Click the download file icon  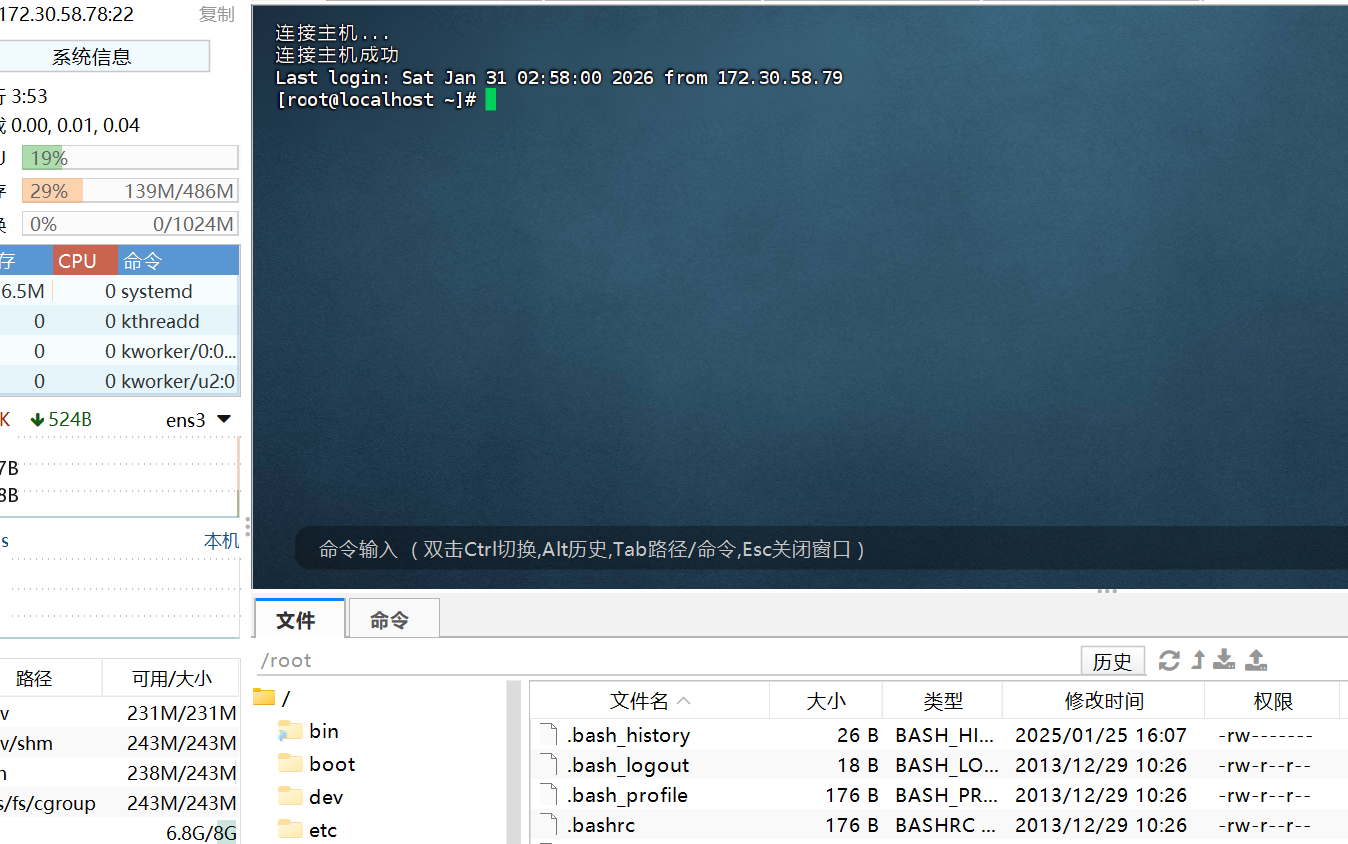pos(1224,660)
